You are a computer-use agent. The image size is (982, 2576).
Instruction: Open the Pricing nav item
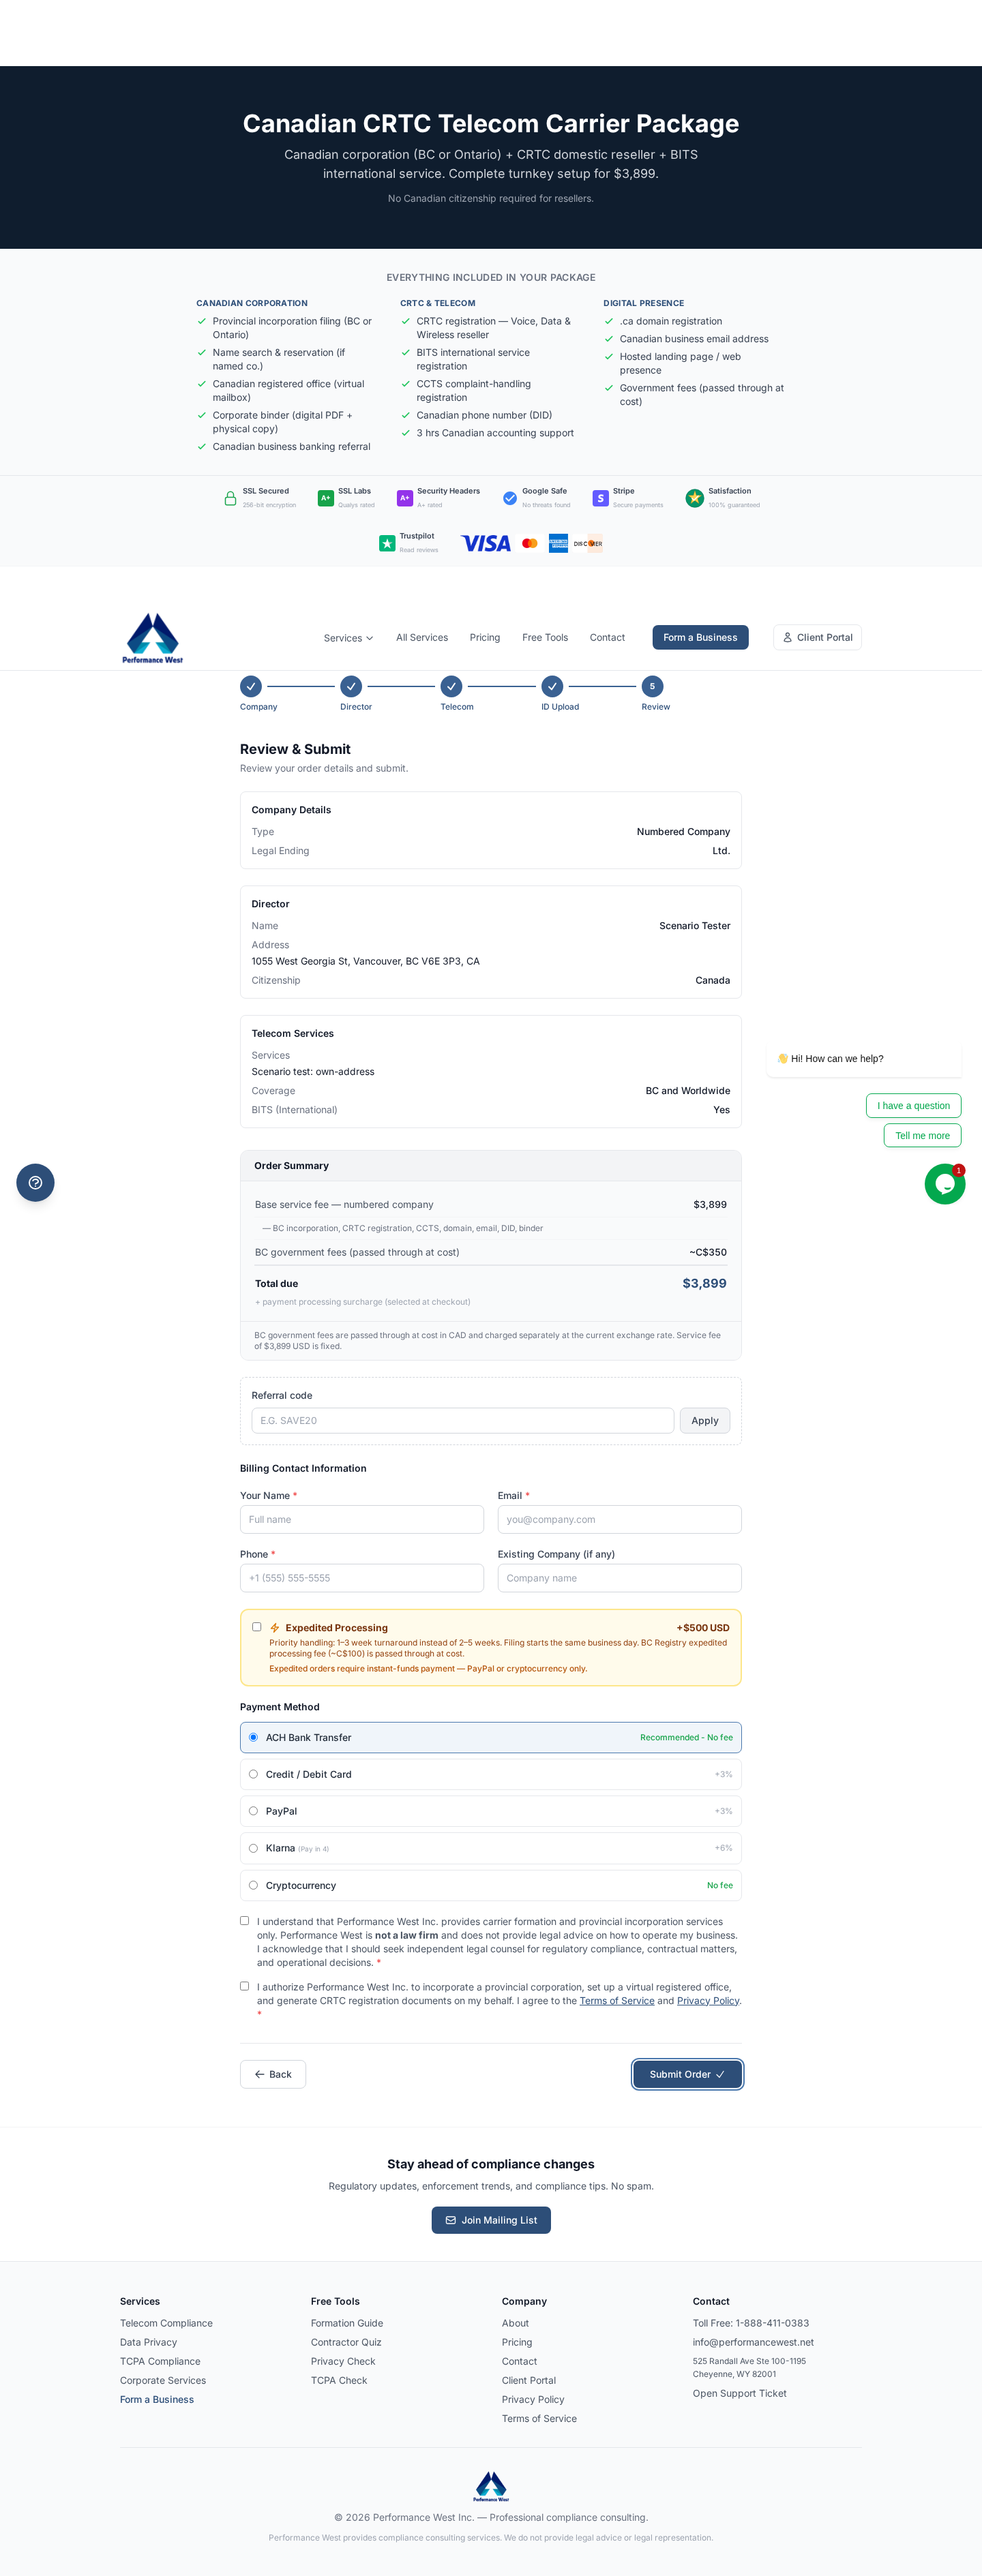pos(485,637)
